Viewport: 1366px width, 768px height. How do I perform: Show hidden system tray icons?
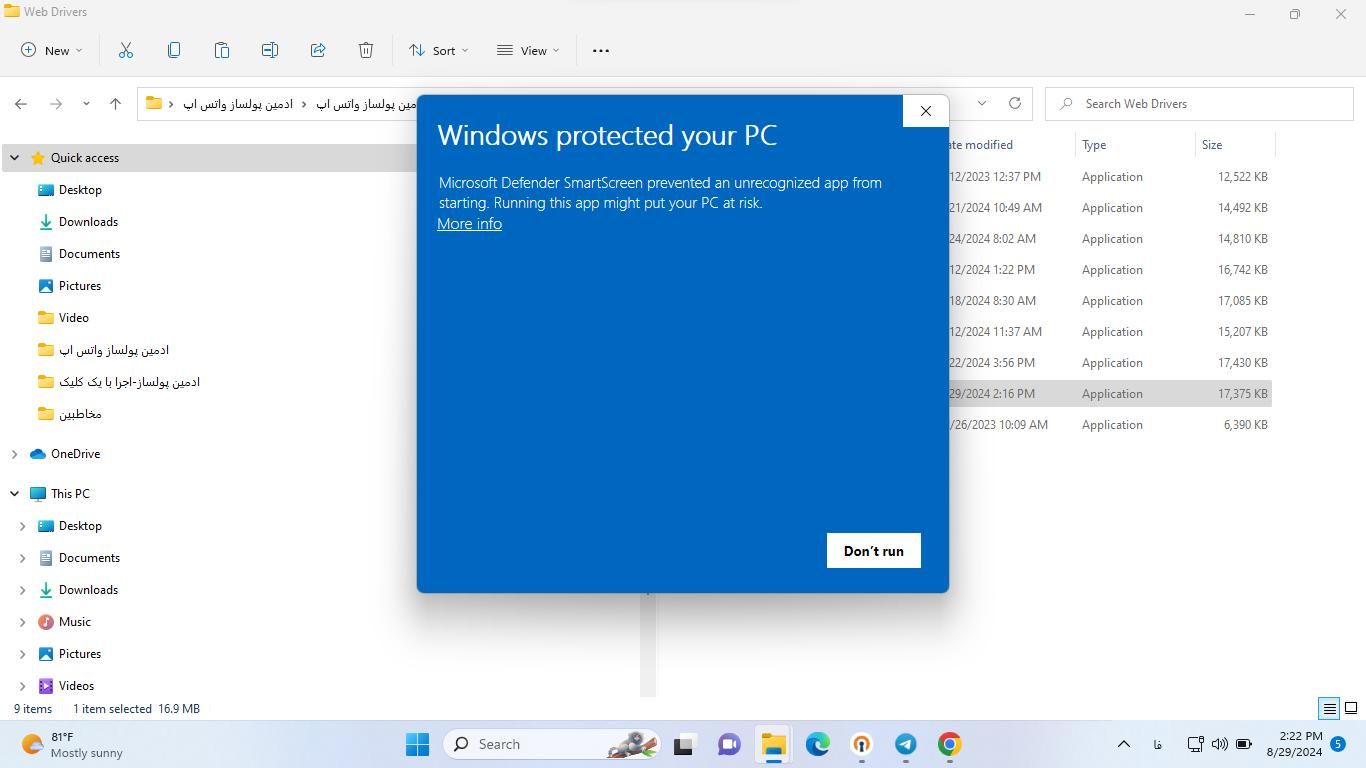click(x=1123, y=744)
